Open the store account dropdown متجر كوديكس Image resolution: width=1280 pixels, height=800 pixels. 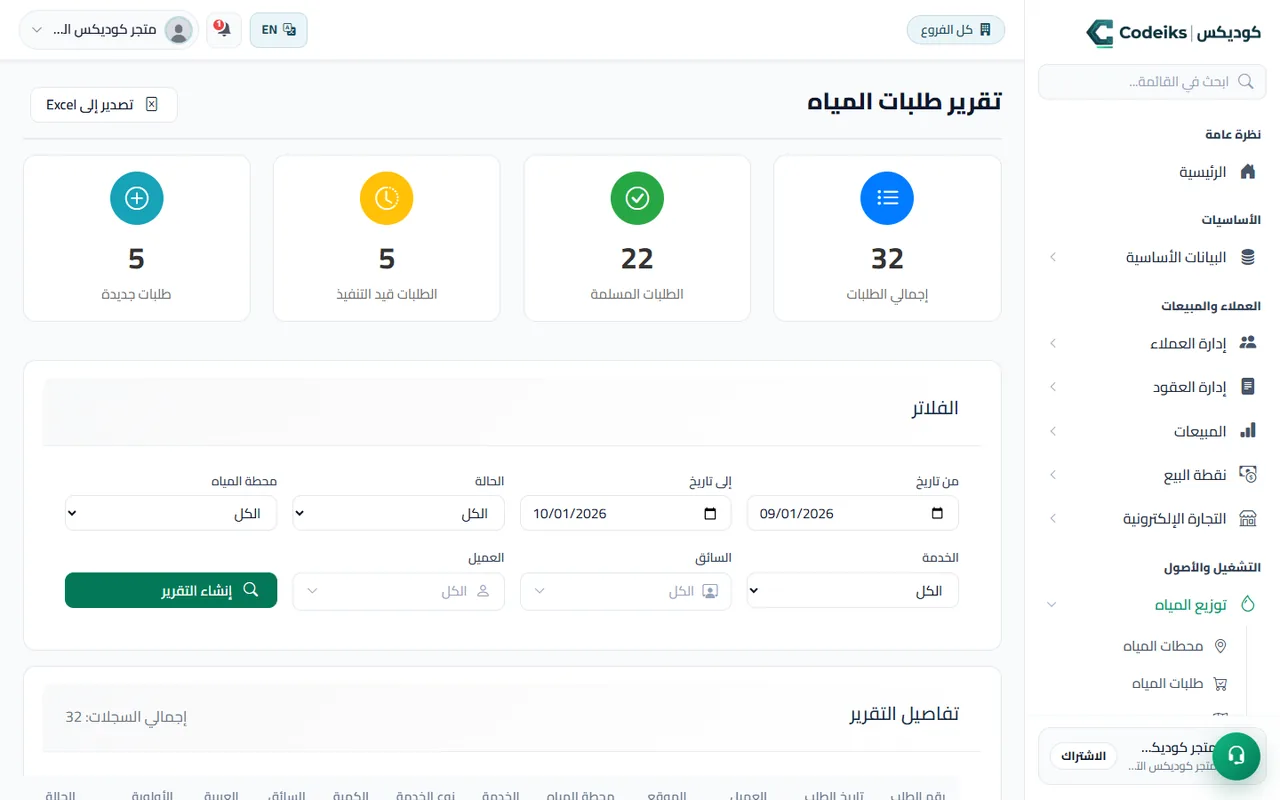click(x=108, y=30)
